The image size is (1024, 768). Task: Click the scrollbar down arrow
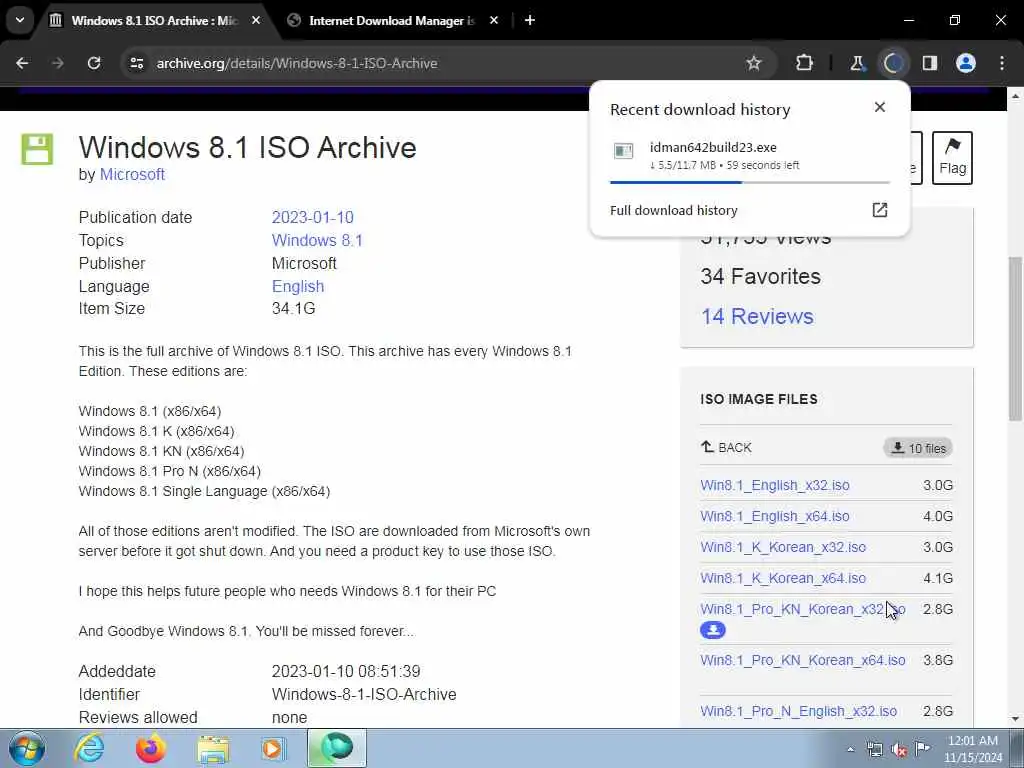(x=1015, y=719)
